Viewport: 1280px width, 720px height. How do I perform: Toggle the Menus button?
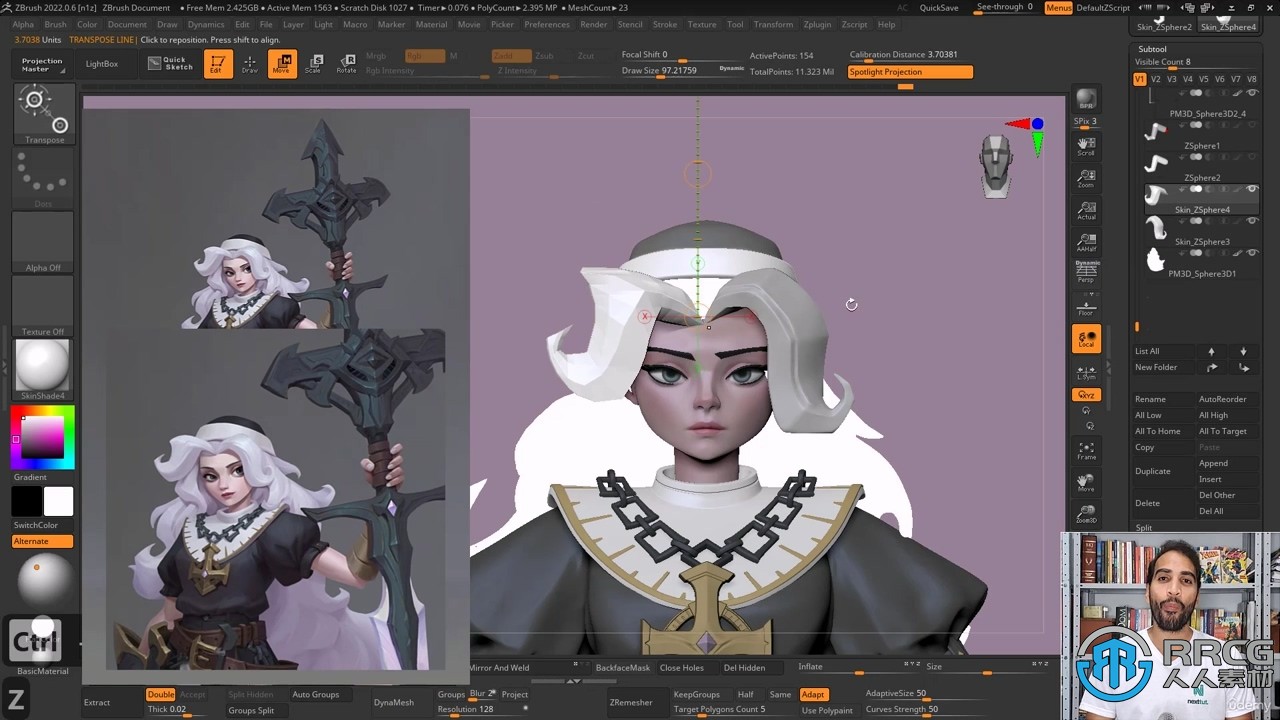click(x=1058, y=8)
